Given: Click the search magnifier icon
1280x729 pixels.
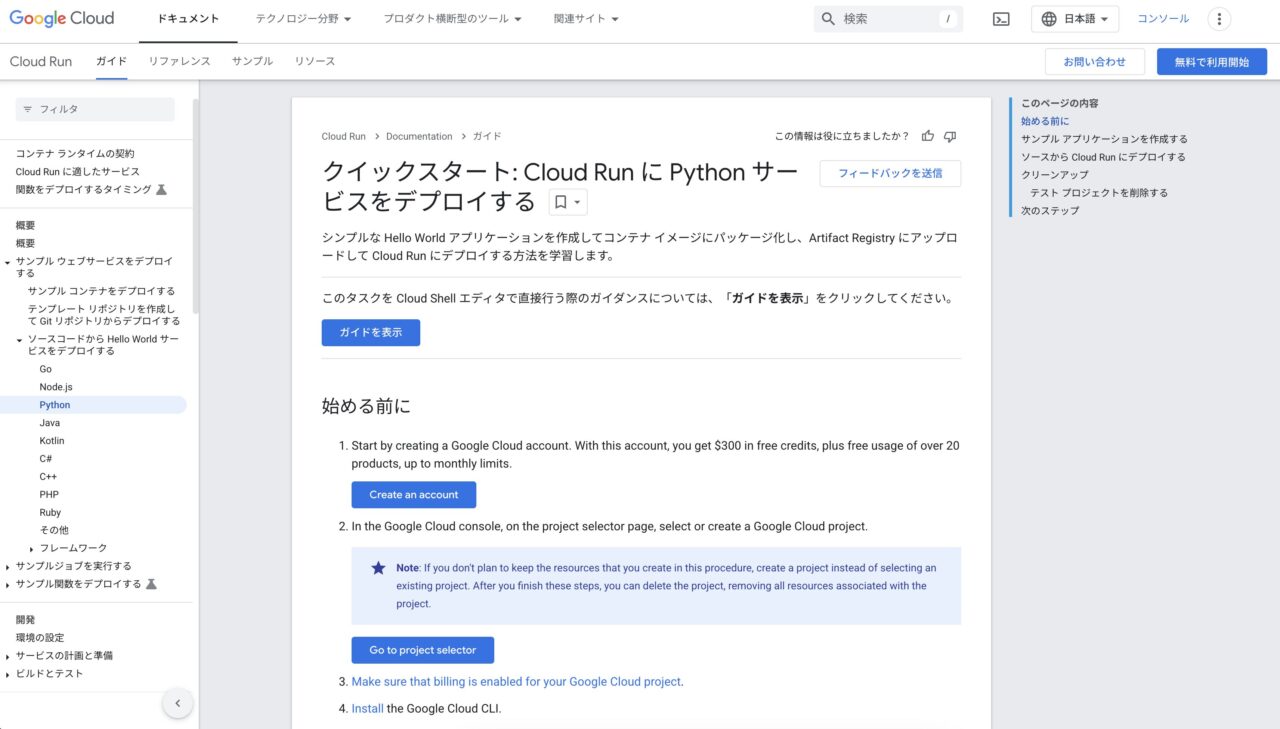Looking at the screenshot, I should click(x=828, y=19).
